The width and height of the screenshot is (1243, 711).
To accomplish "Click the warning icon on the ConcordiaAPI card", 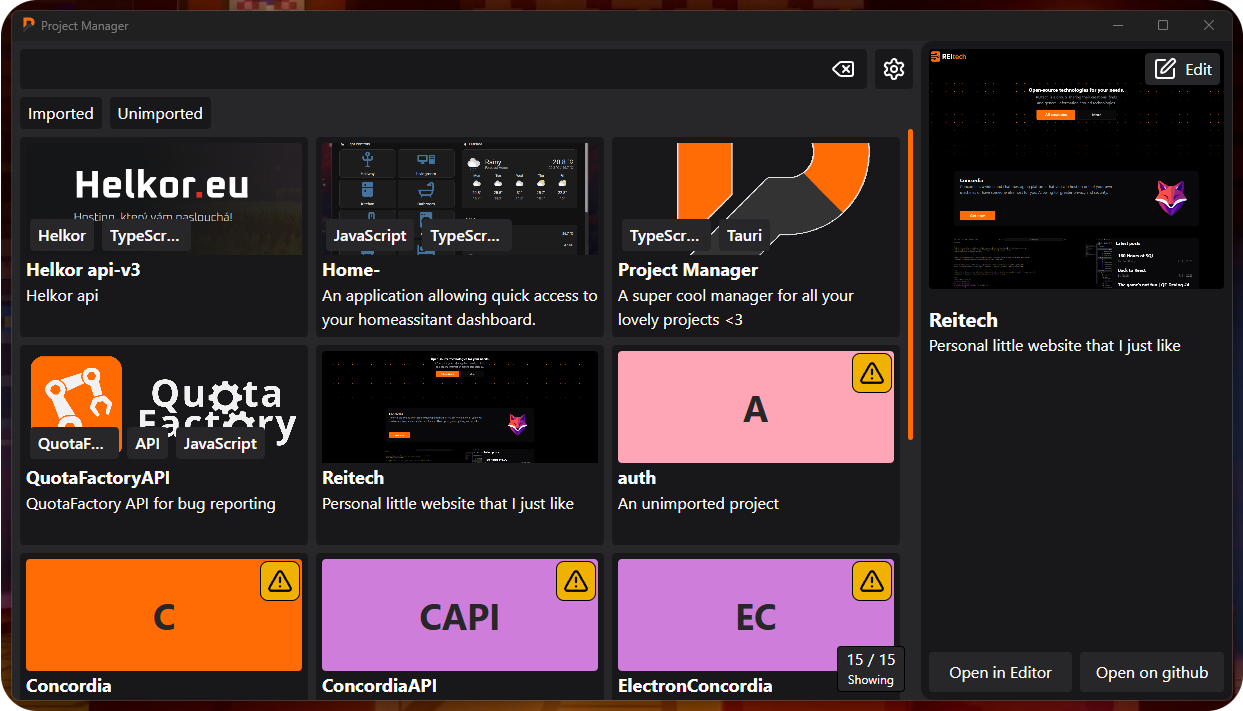I will 575,580.
